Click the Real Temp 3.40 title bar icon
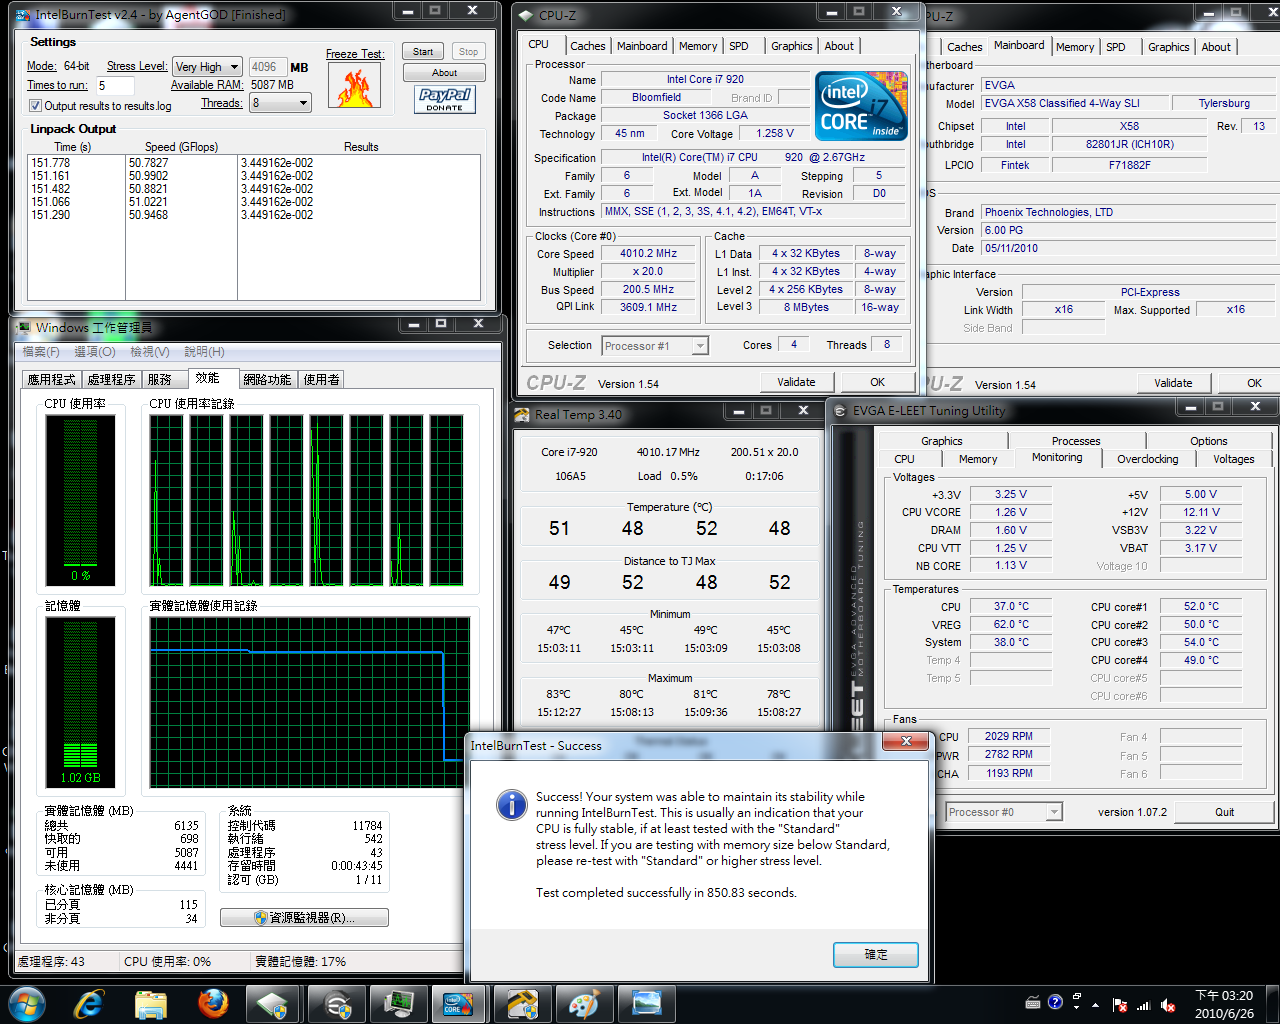 click(x=522, y=414)
